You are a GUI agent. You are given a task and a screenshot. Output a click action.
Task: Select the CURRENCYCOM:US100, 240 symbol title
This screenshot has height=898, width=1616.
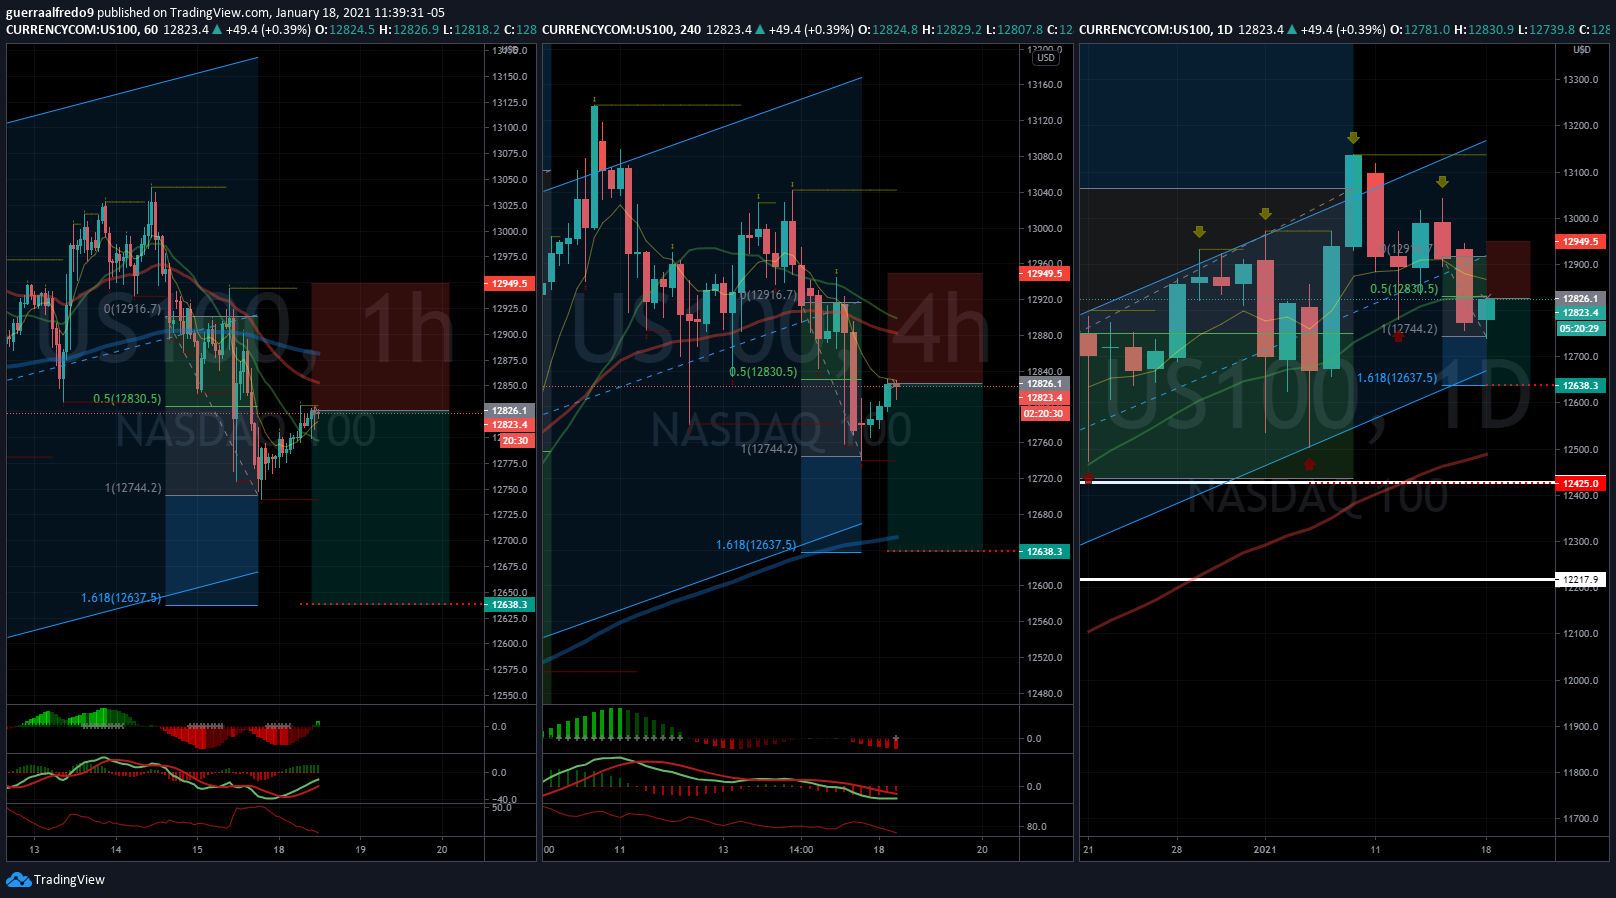click(x=621, y=29)
